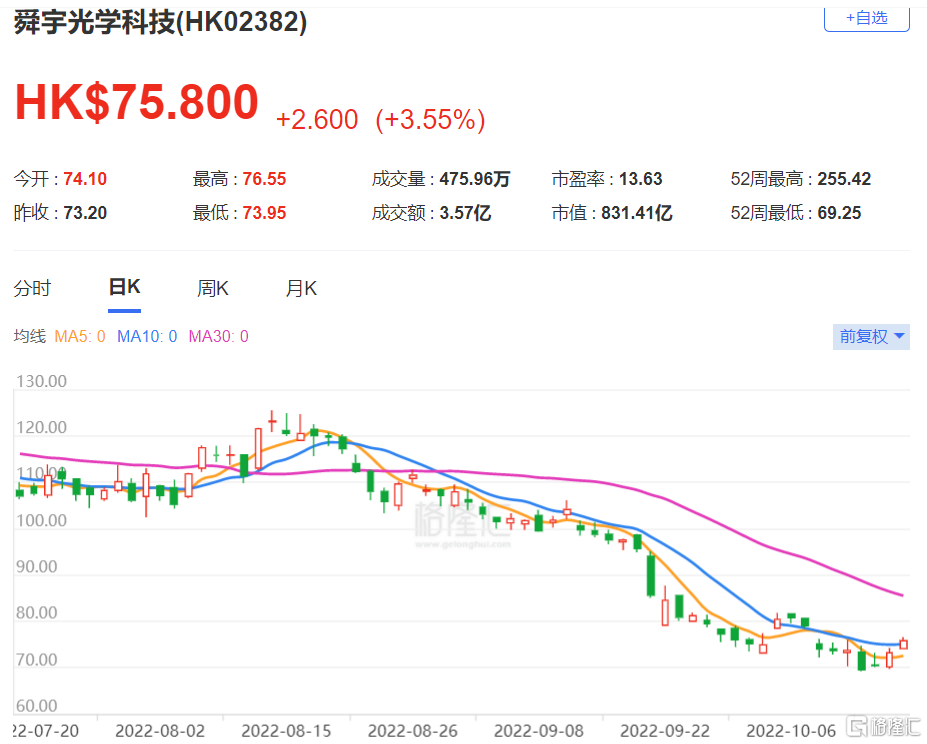Click the 120.00 y-axis label
Viewport: 927px width, 744px height.
(x=41, y=428)
